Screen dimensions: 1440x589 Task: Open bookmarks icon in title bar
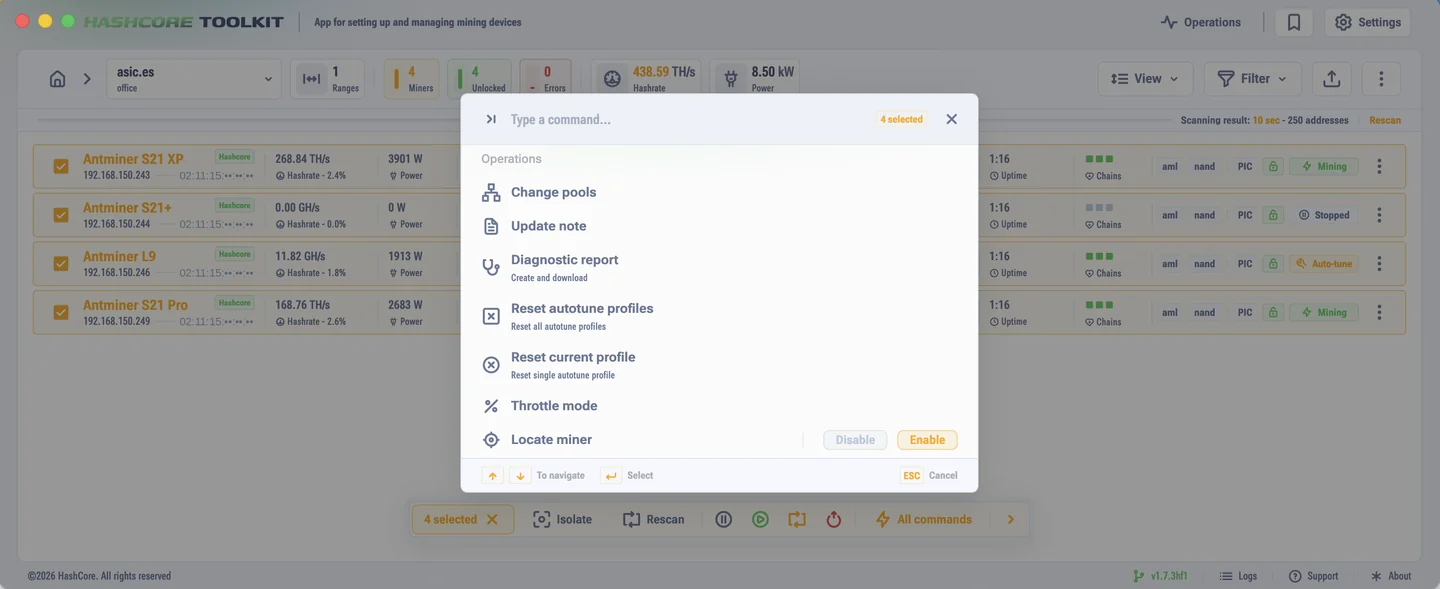click(1294, 22)
